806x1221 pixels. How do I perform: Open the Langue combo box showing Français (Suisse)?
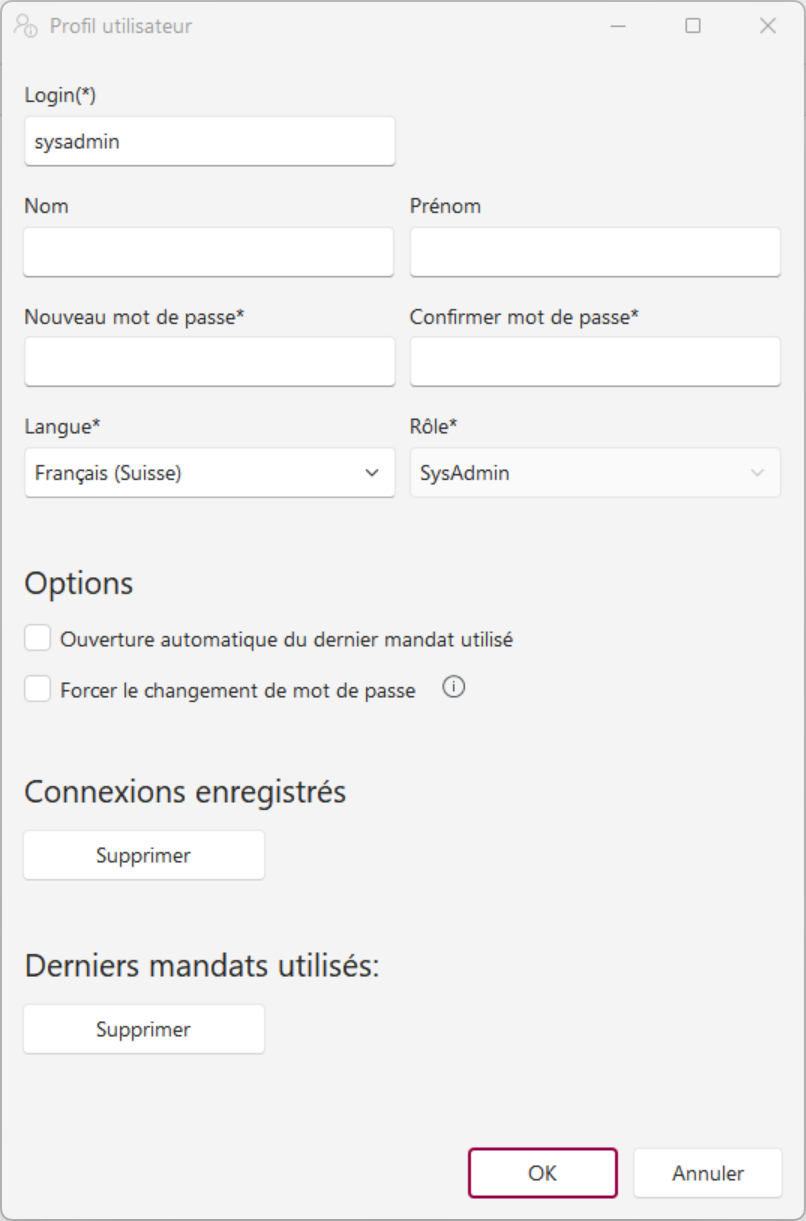200,473
